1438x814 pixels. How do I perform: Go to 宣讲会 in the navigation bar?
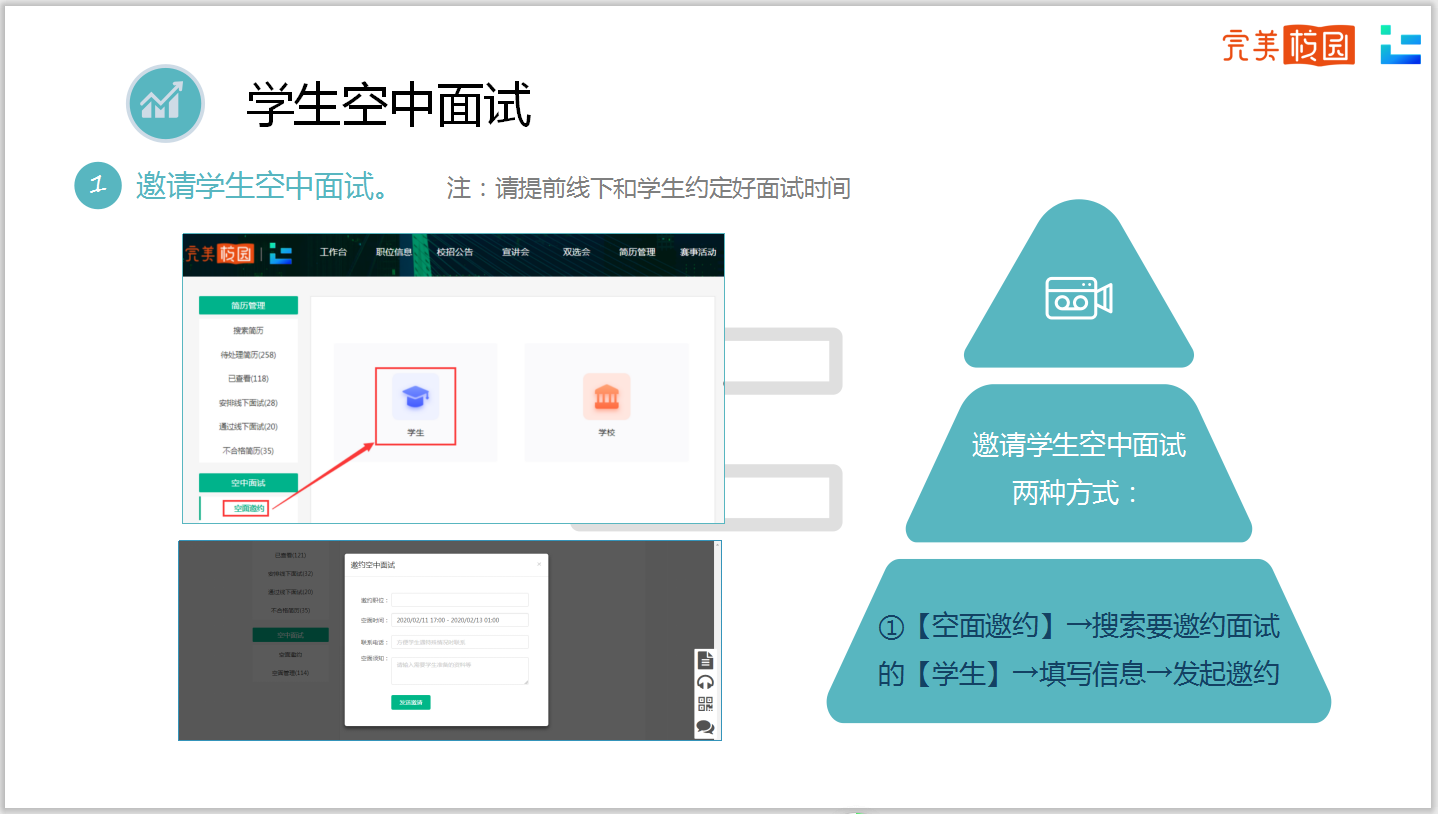click(515, 253)
